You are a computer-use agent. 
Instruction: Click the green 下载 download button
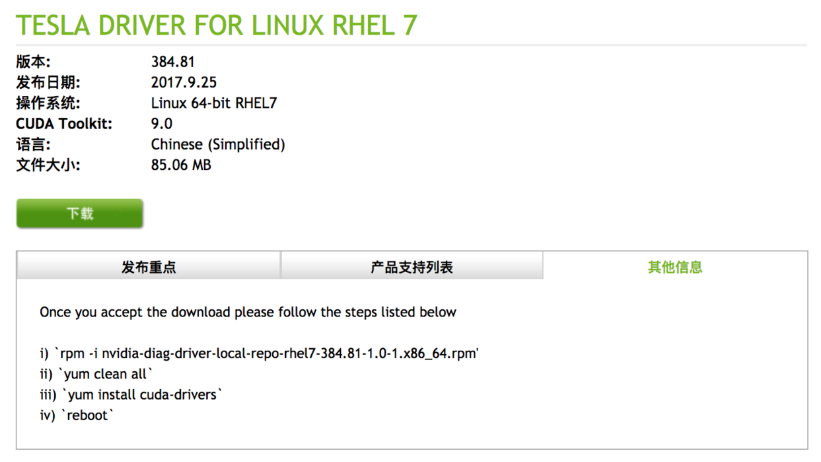[80, 213]
